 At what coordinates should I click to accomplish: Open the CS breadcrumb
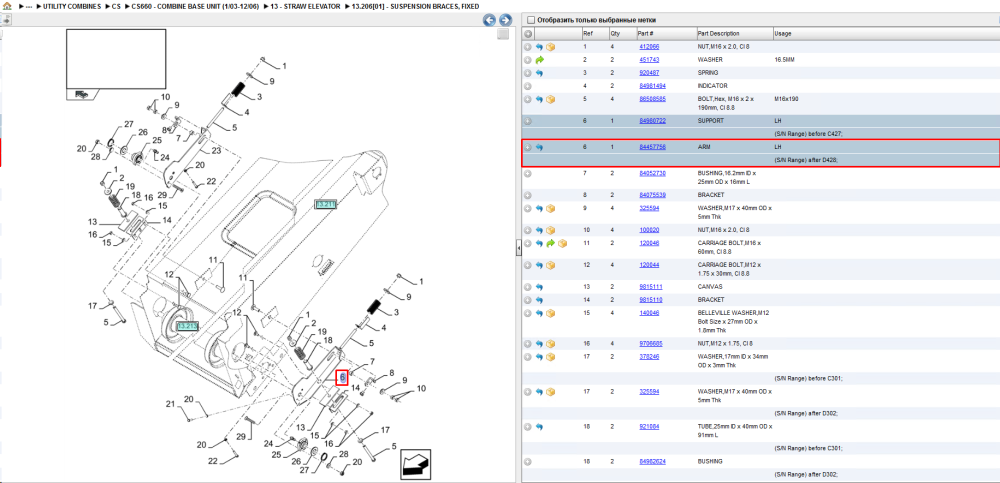116,6
